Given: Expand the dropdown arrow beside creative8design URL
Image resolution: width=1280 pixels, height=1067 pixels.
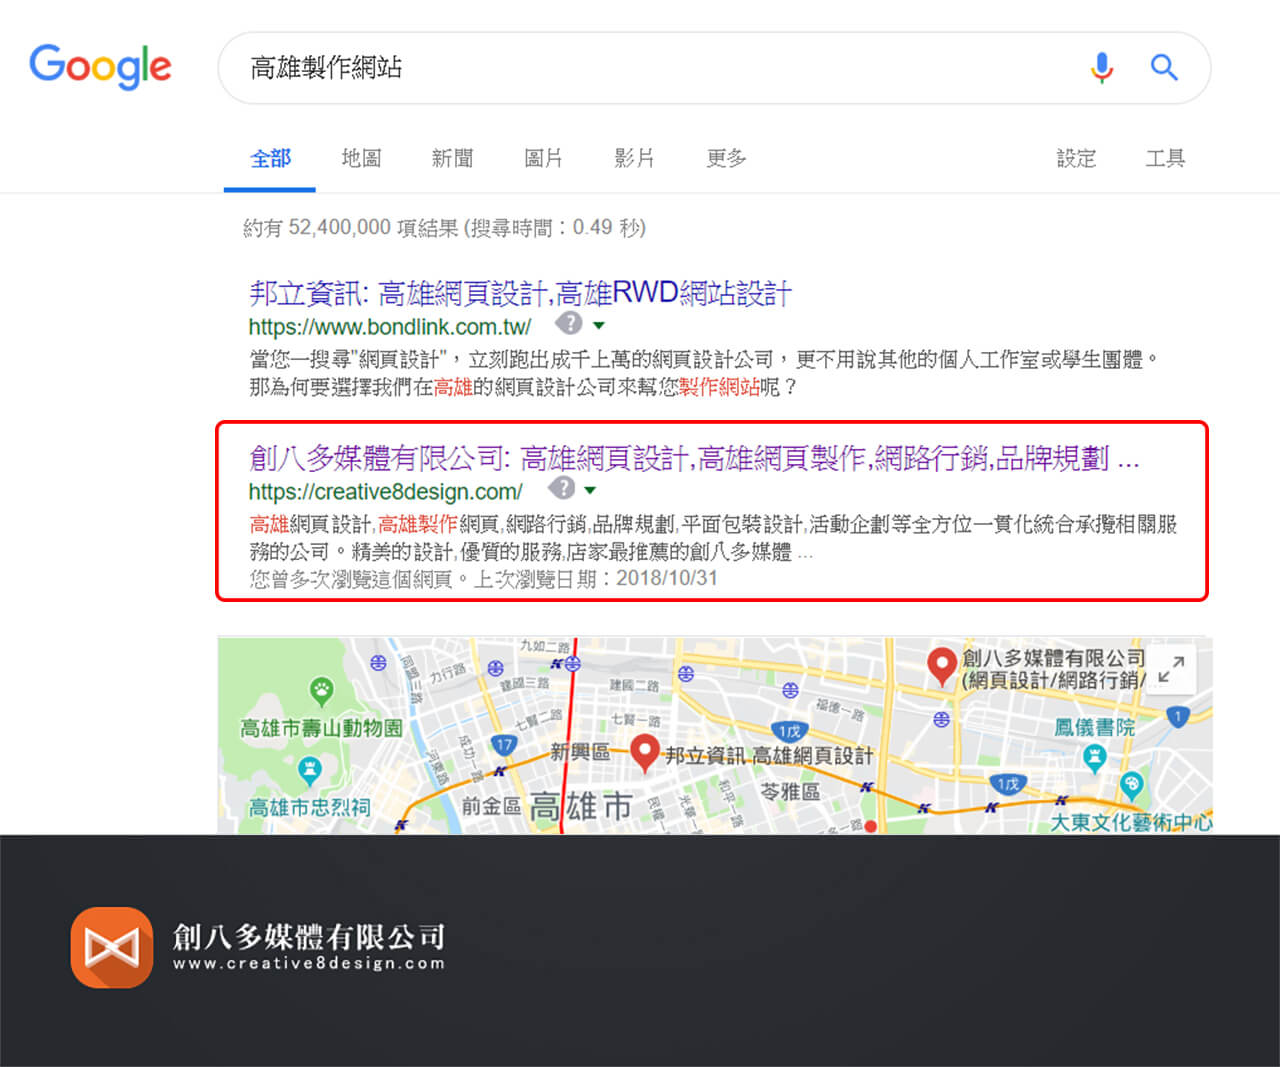Looking at the screenshot, I should 590,490.
